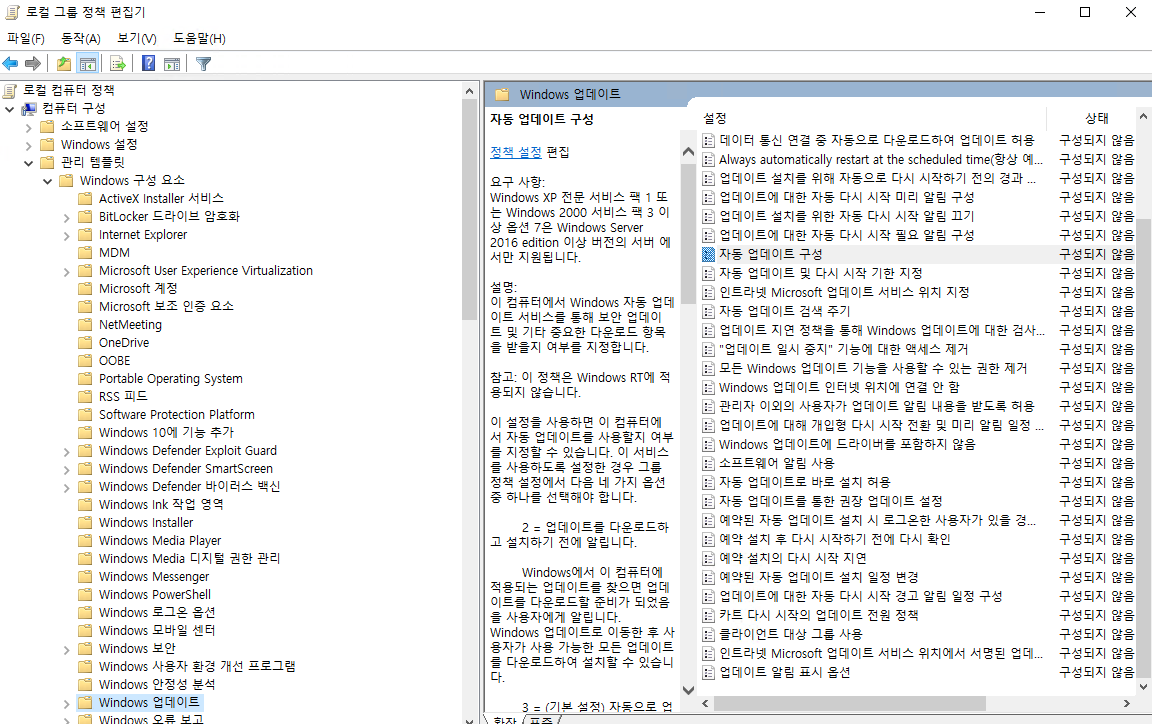
Task: Collapse the Windows 구성 요소 node
Action: tap(48, 181)
